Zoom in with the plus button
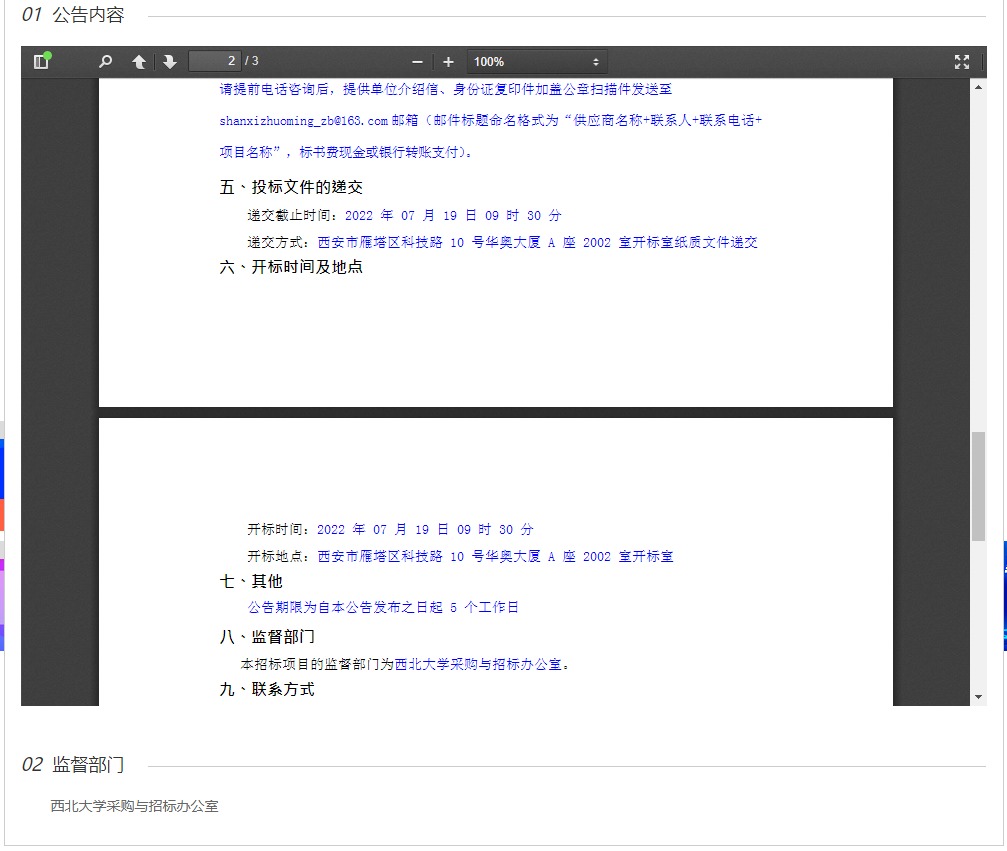 pos(448,62)
